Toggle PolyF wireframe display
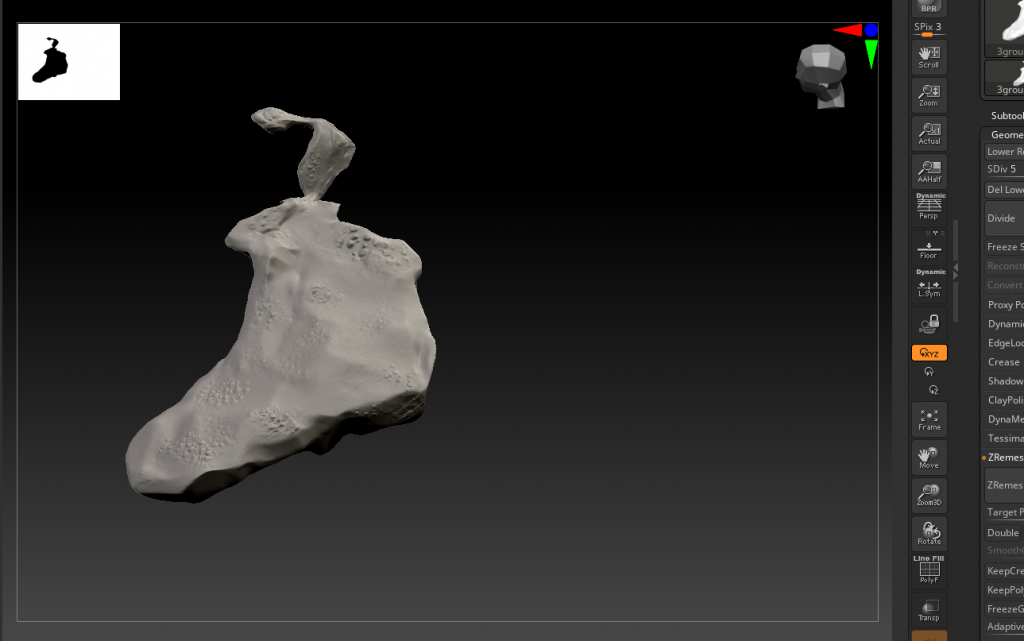1024x641 pixels. coord(929,571)
